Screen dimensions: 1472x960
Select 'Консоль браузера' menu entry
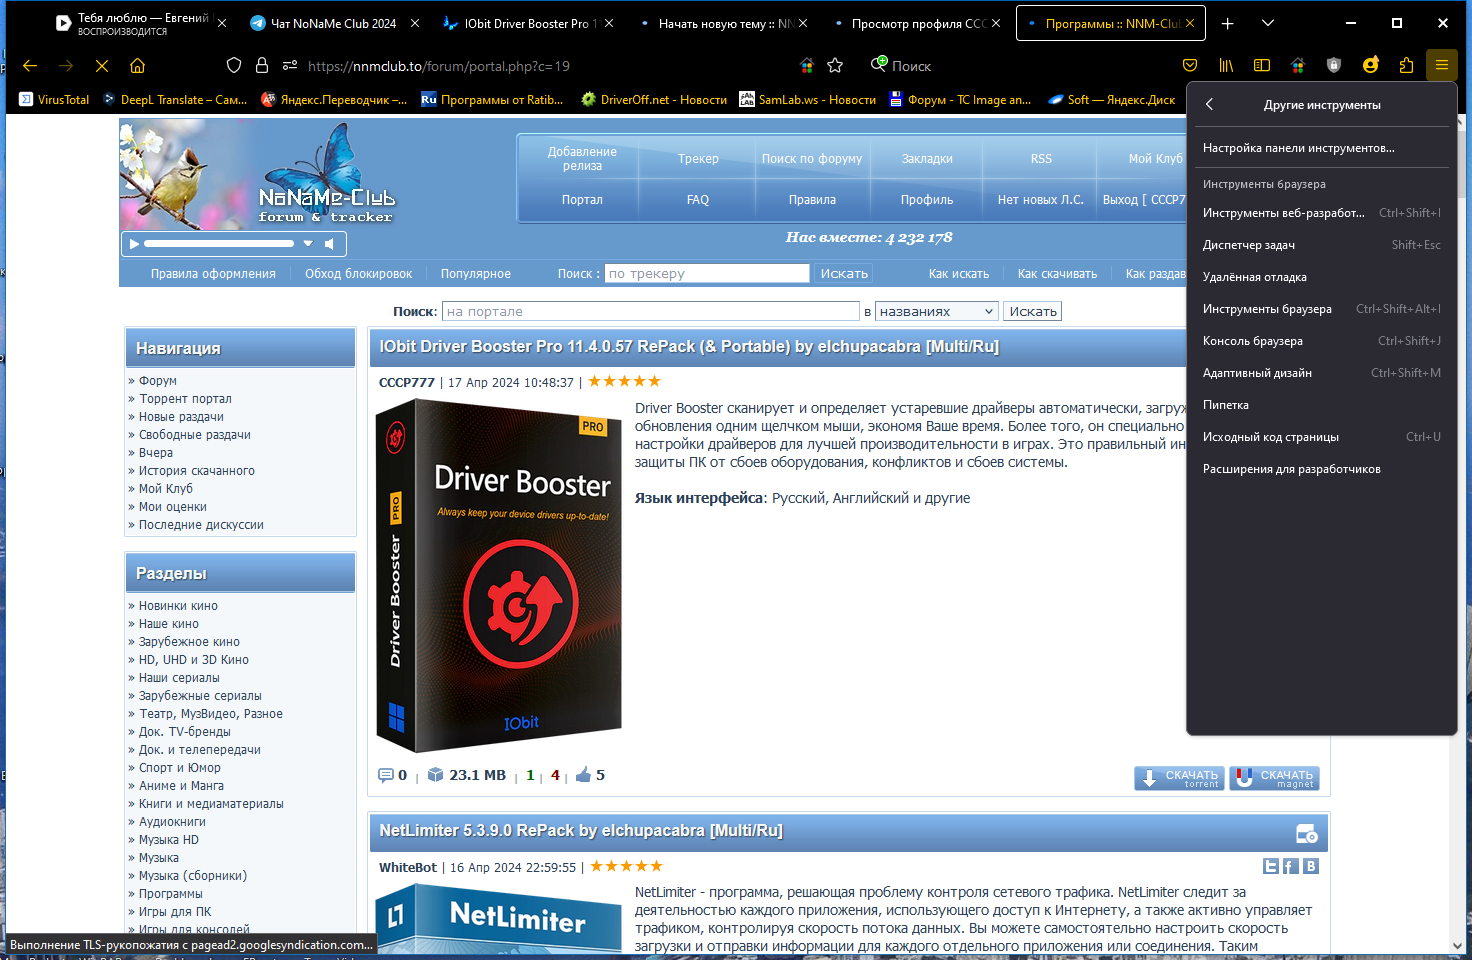click(x=1321, y=341)
